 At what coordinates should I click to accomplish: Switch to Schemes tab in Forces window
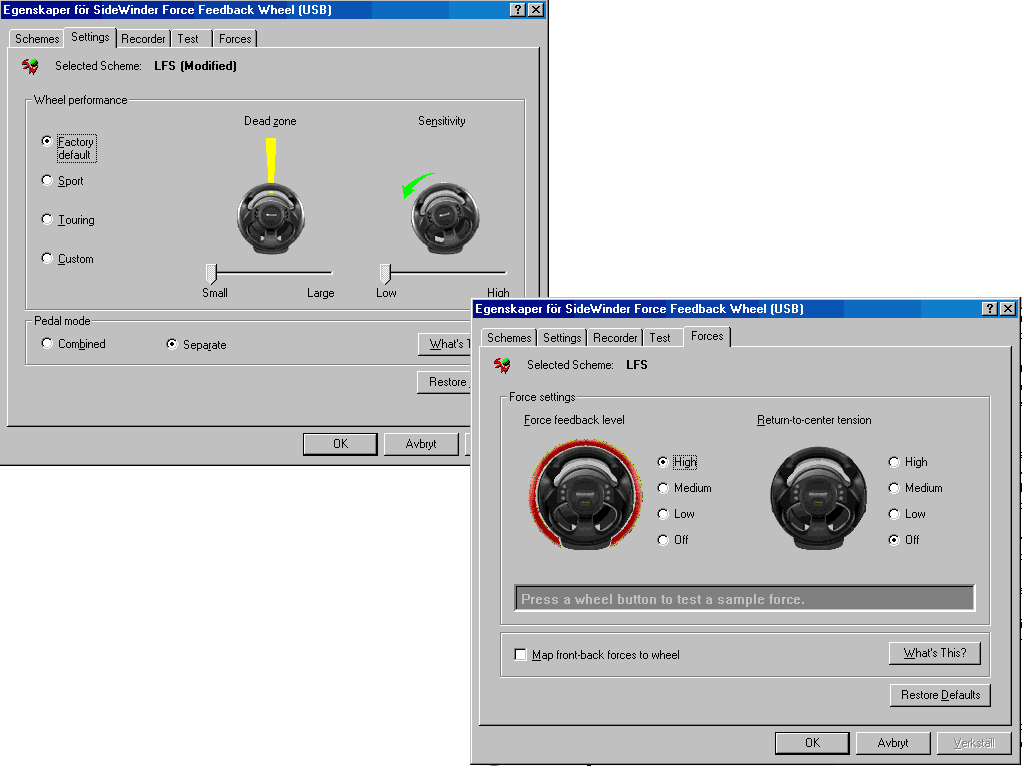(509, 338)
